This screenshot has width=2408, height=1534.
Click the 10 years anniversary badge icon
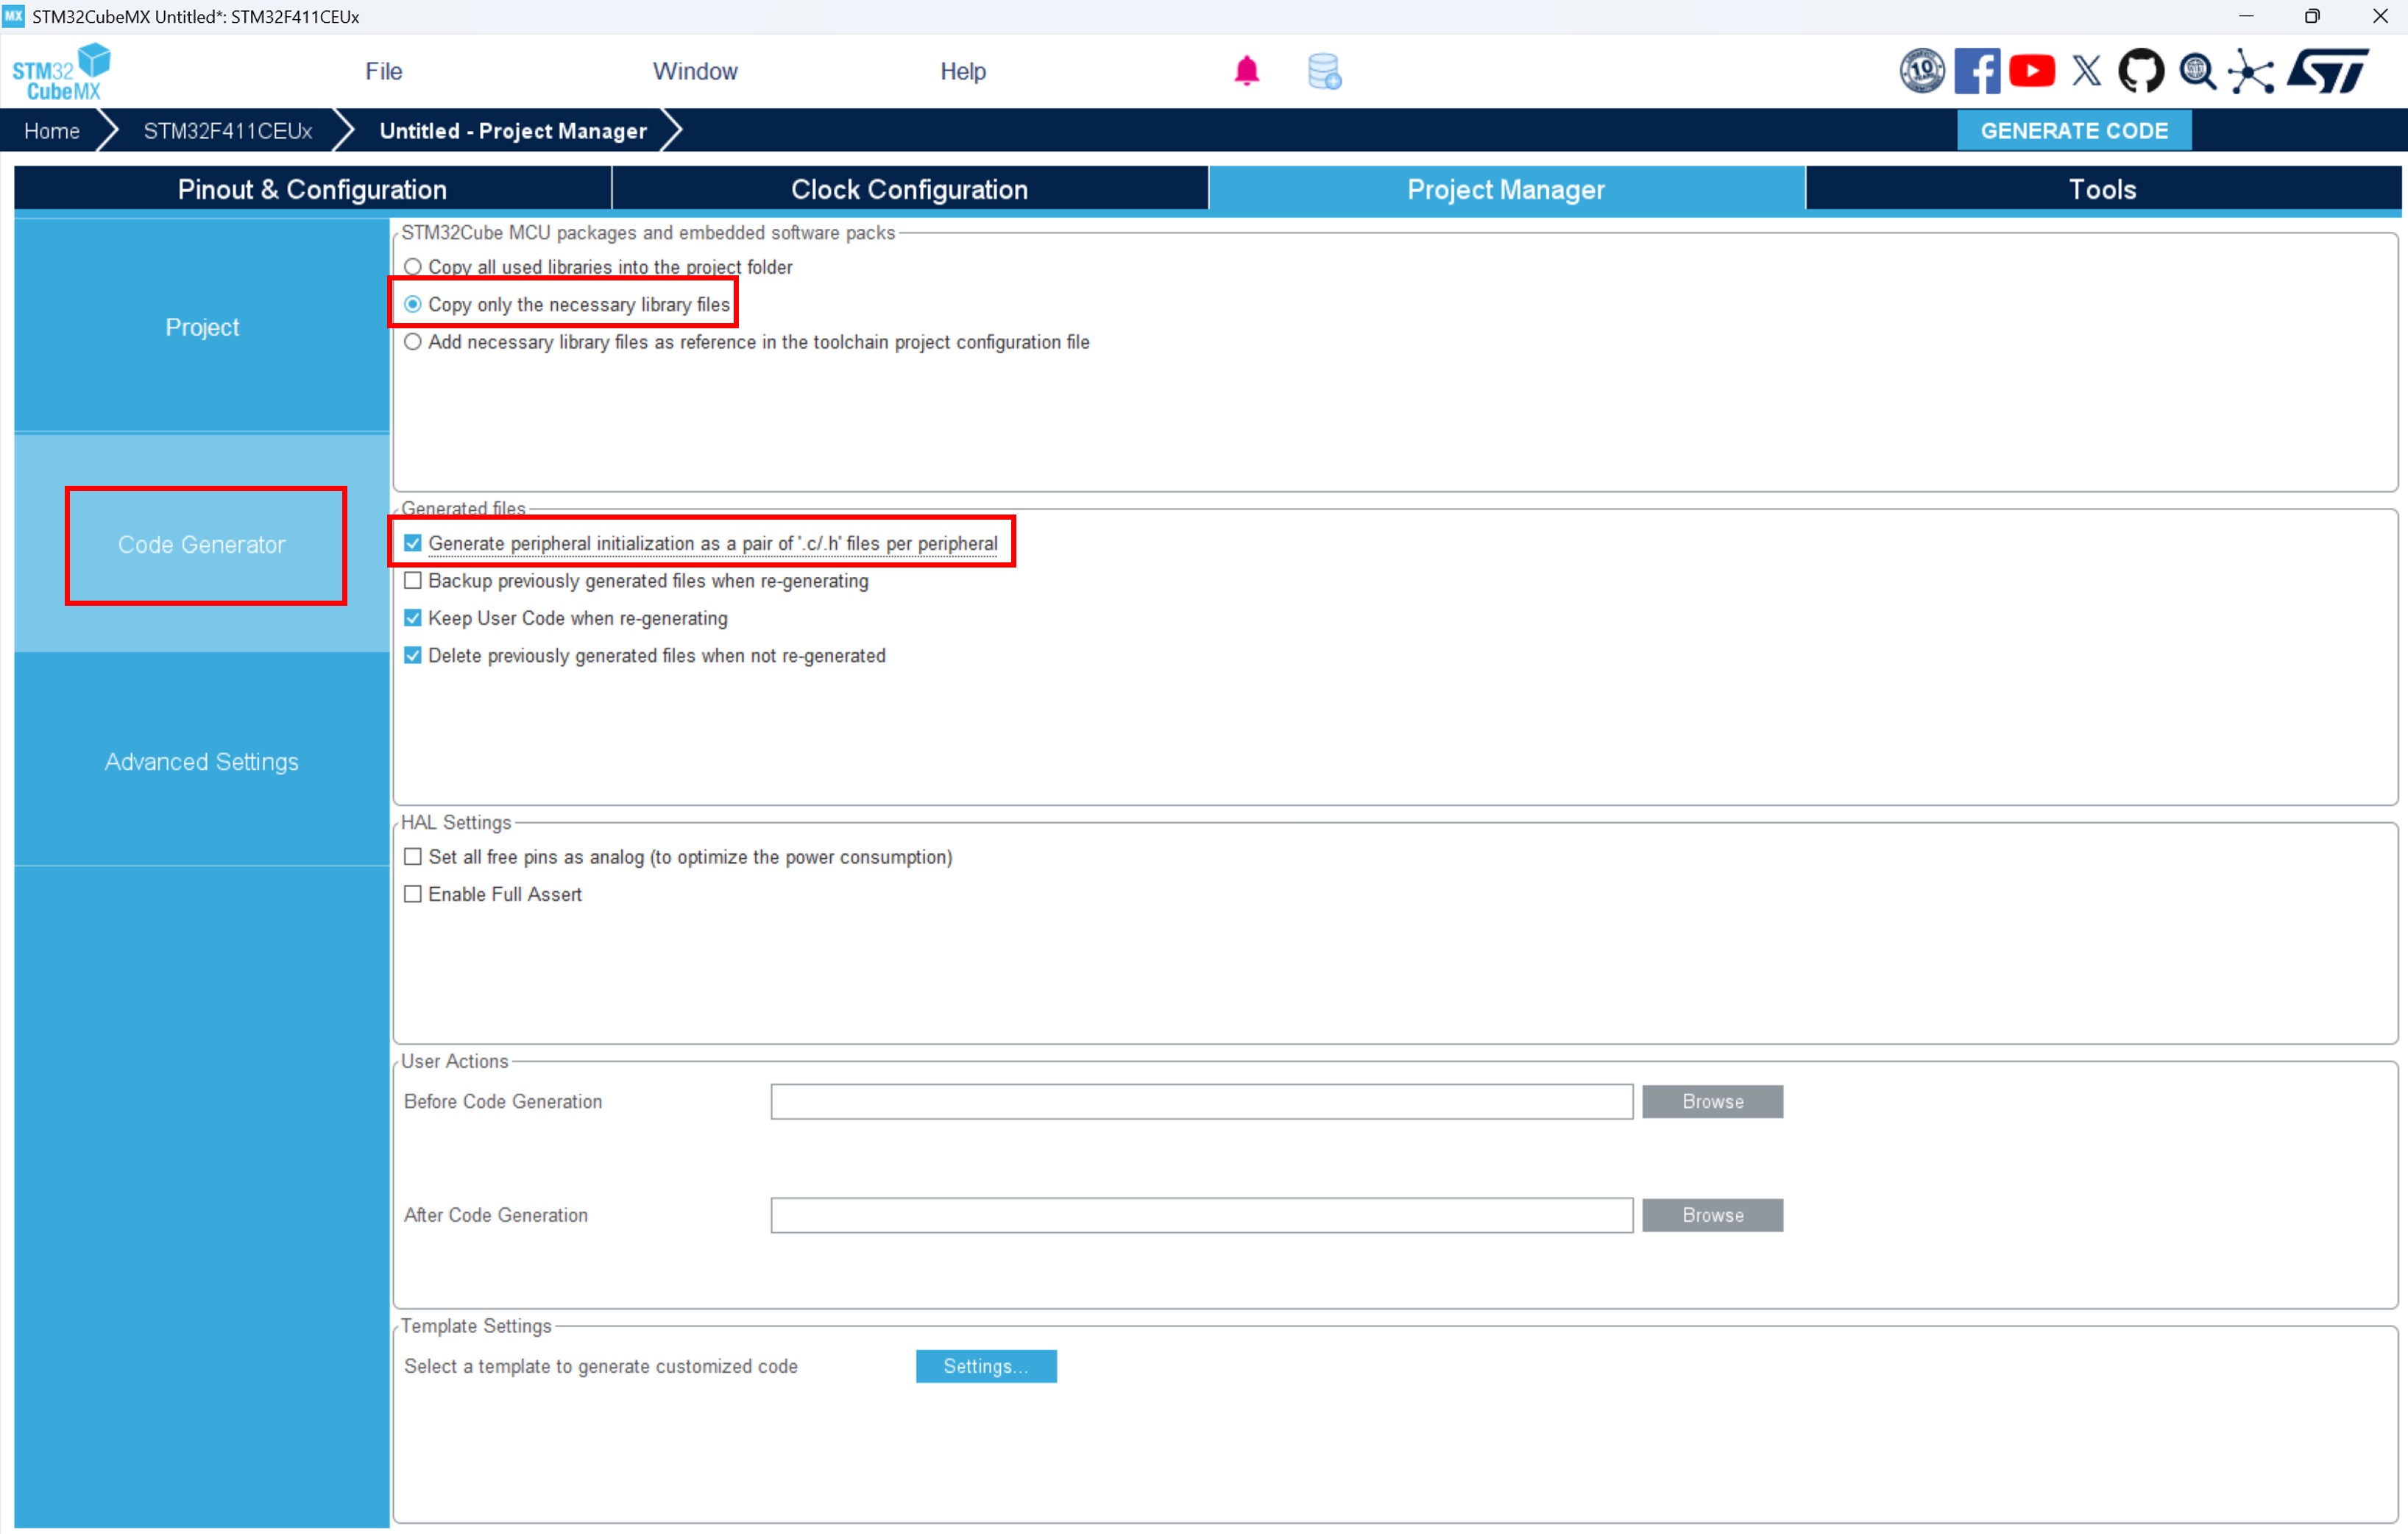pos(1921,71)
